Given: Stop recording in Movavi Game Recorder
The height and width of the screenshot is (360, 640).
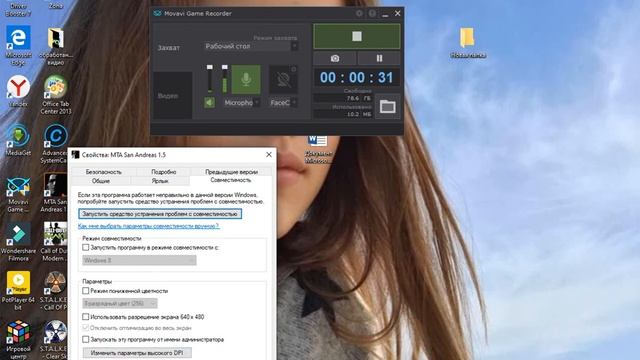Looking at the screenshot, I should (357, 36).
